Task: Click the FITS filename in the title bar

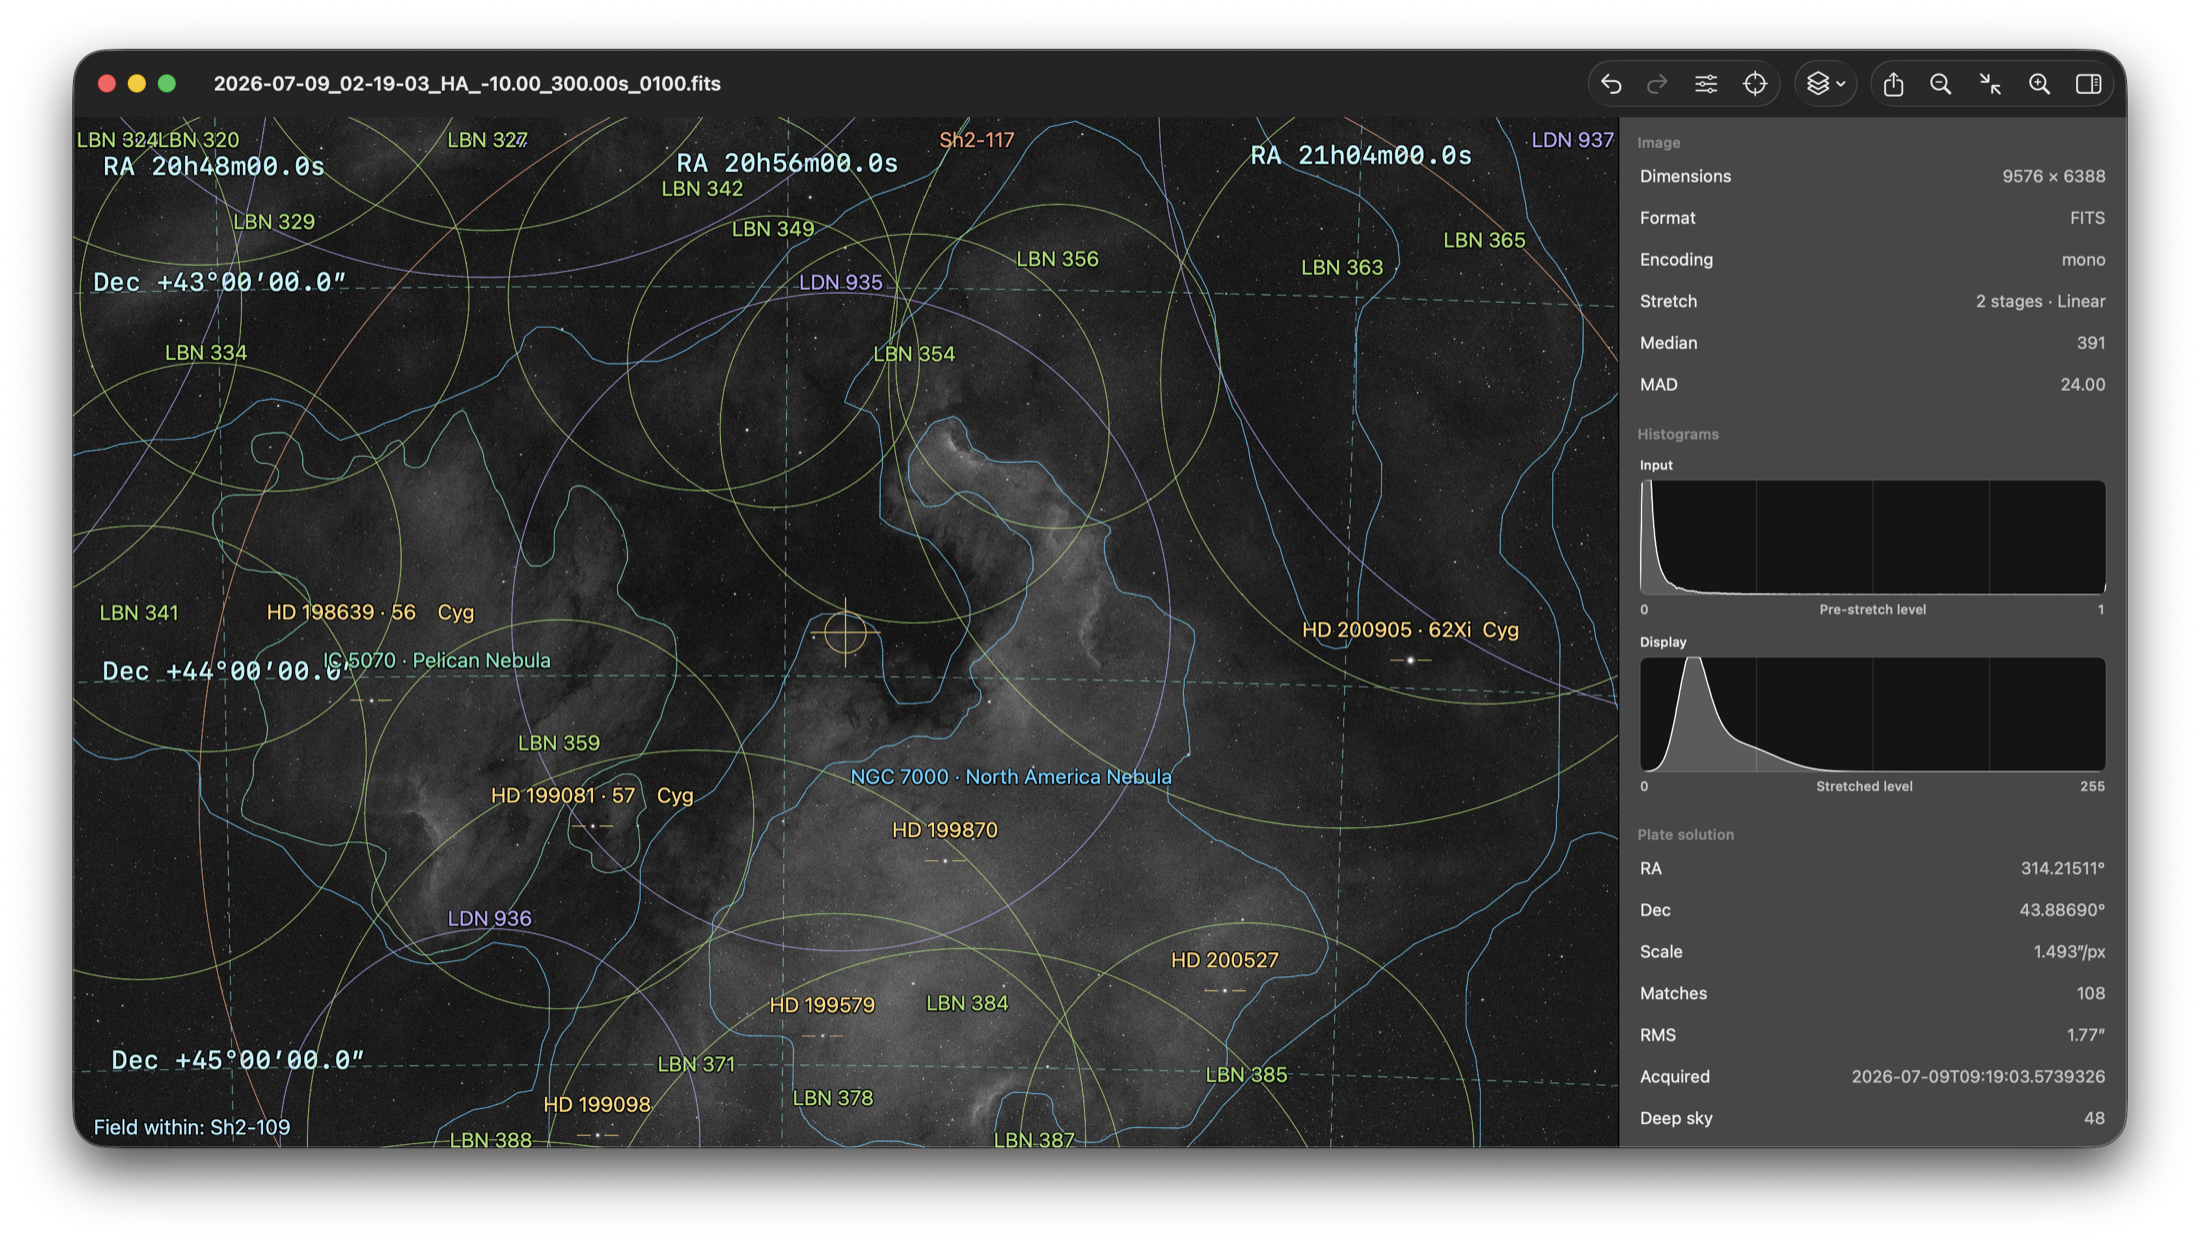Action: pyautogui.click(x=467, y=84)
